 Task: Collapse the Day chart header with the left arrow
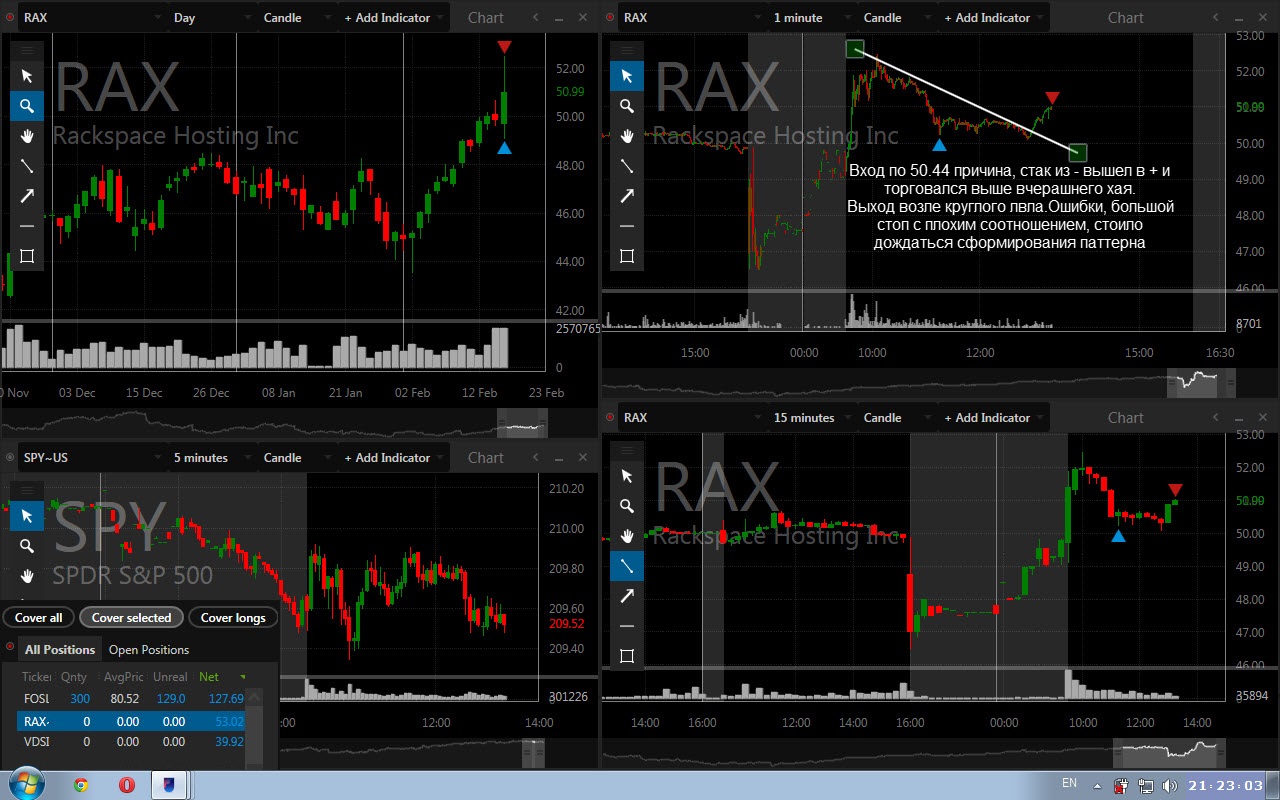tap(535, 17)
